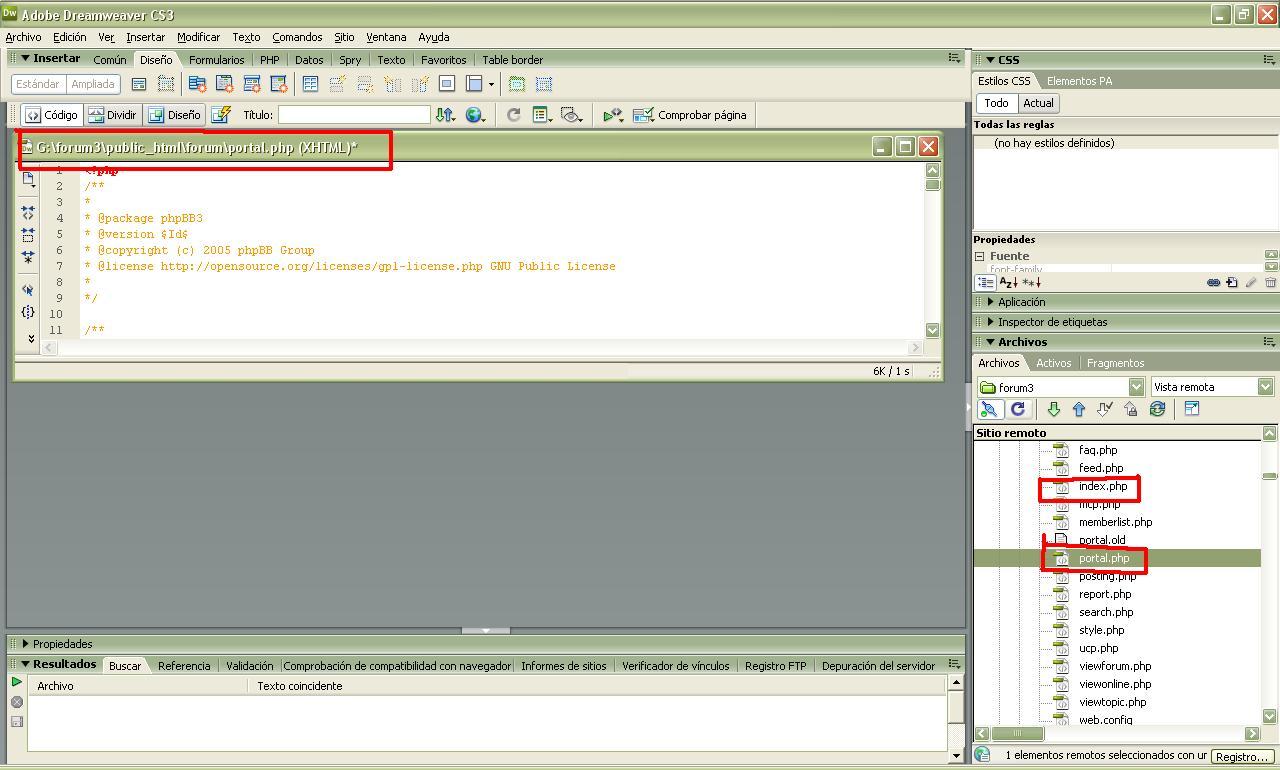Select Todo mode in CSS panel
1280x770 pixels.
[996, 103]
